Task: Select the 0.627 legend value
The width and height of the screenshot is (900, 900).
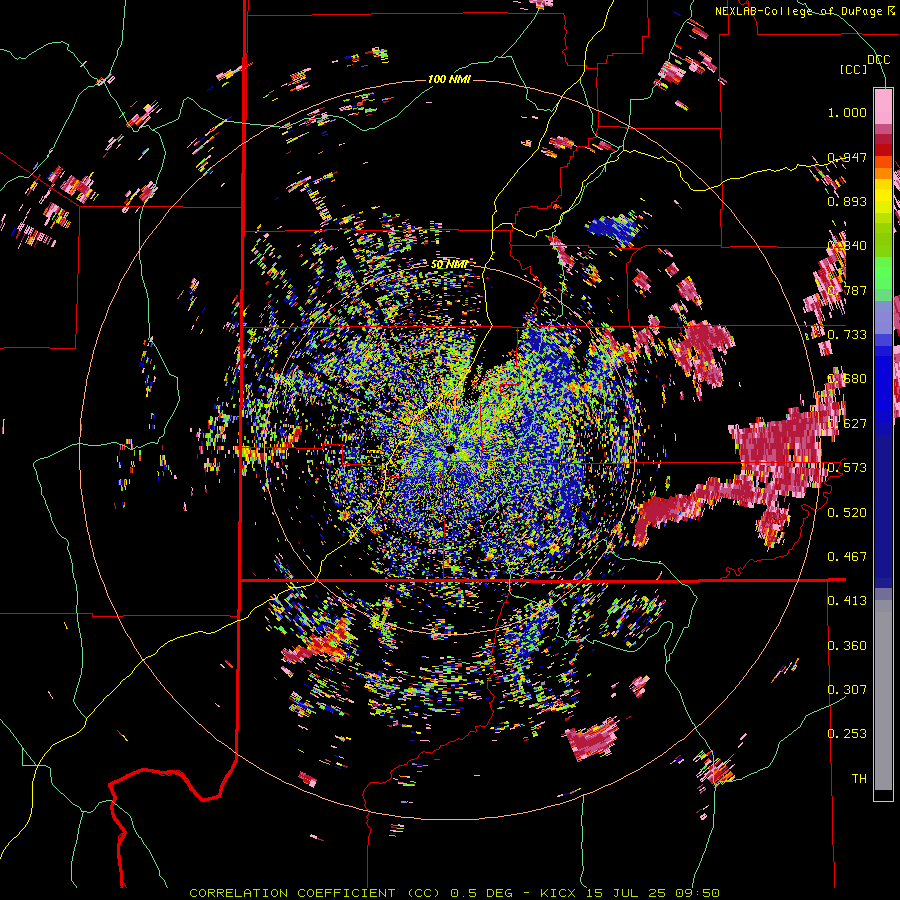Action: point(847,424)
